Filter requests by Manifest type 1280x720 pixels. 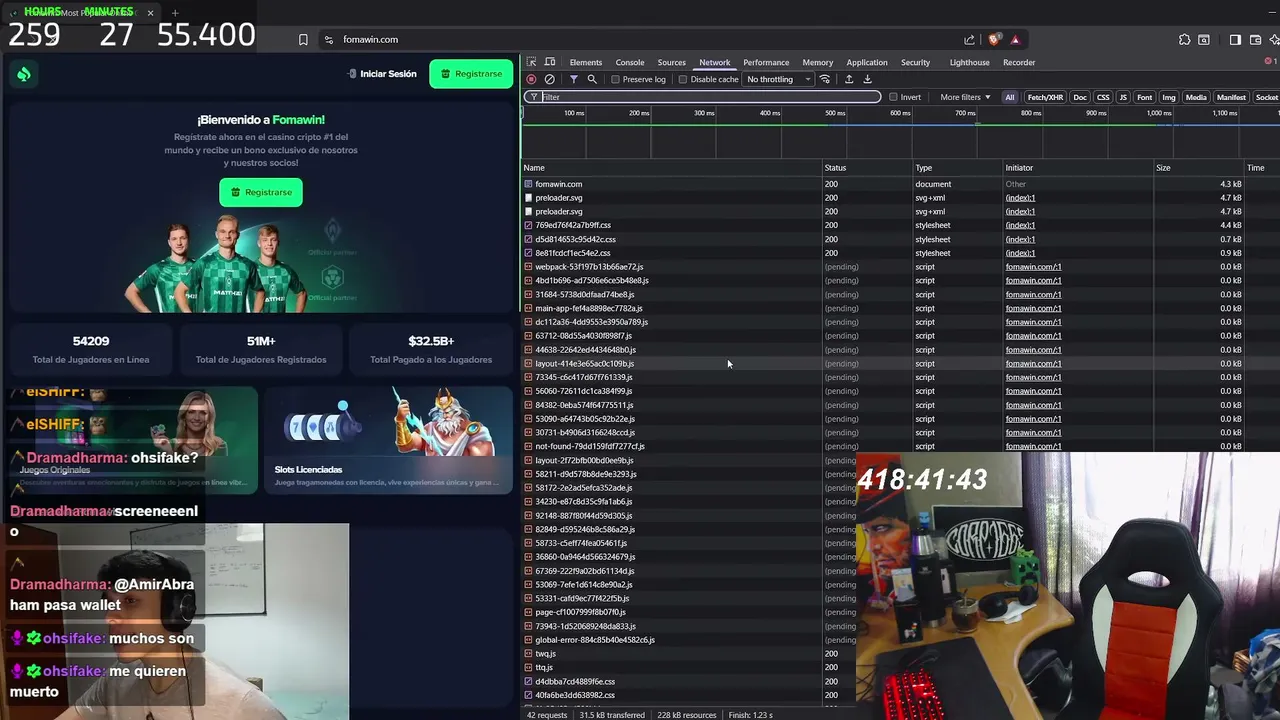[1231, 97]
